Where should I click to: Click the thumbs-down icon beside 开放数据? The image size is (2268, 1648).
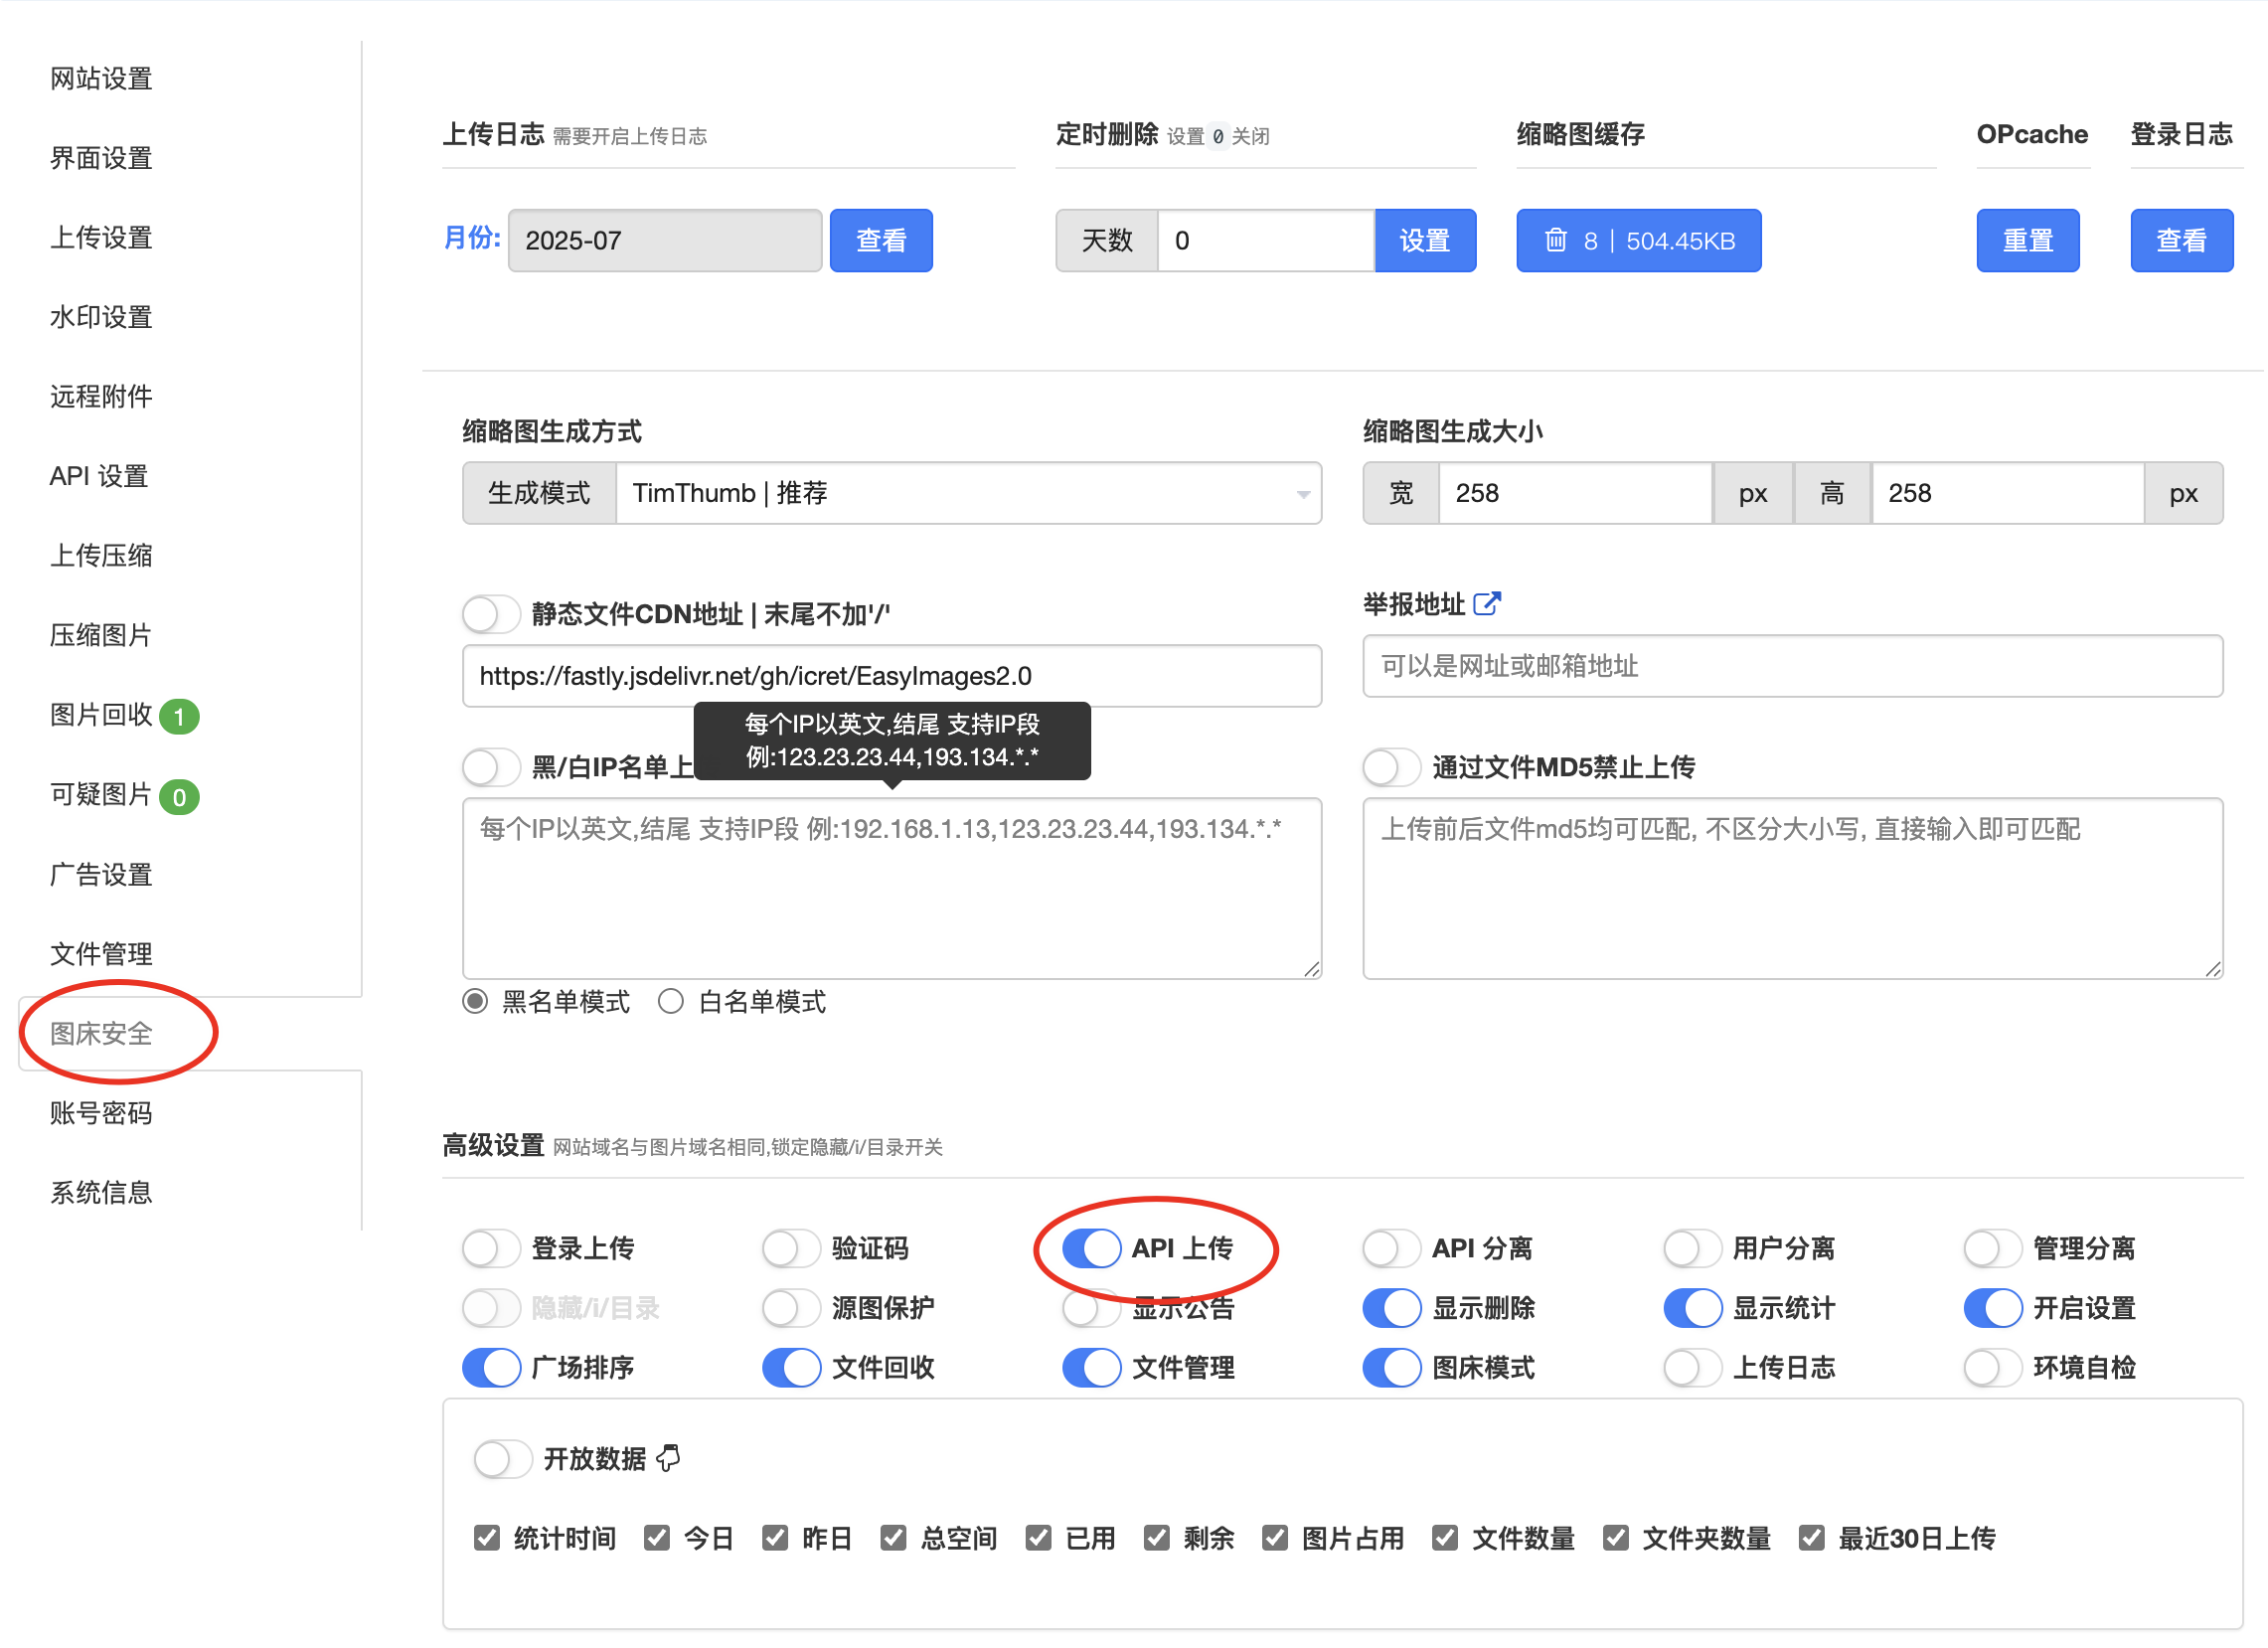[x=668, y=1458]
